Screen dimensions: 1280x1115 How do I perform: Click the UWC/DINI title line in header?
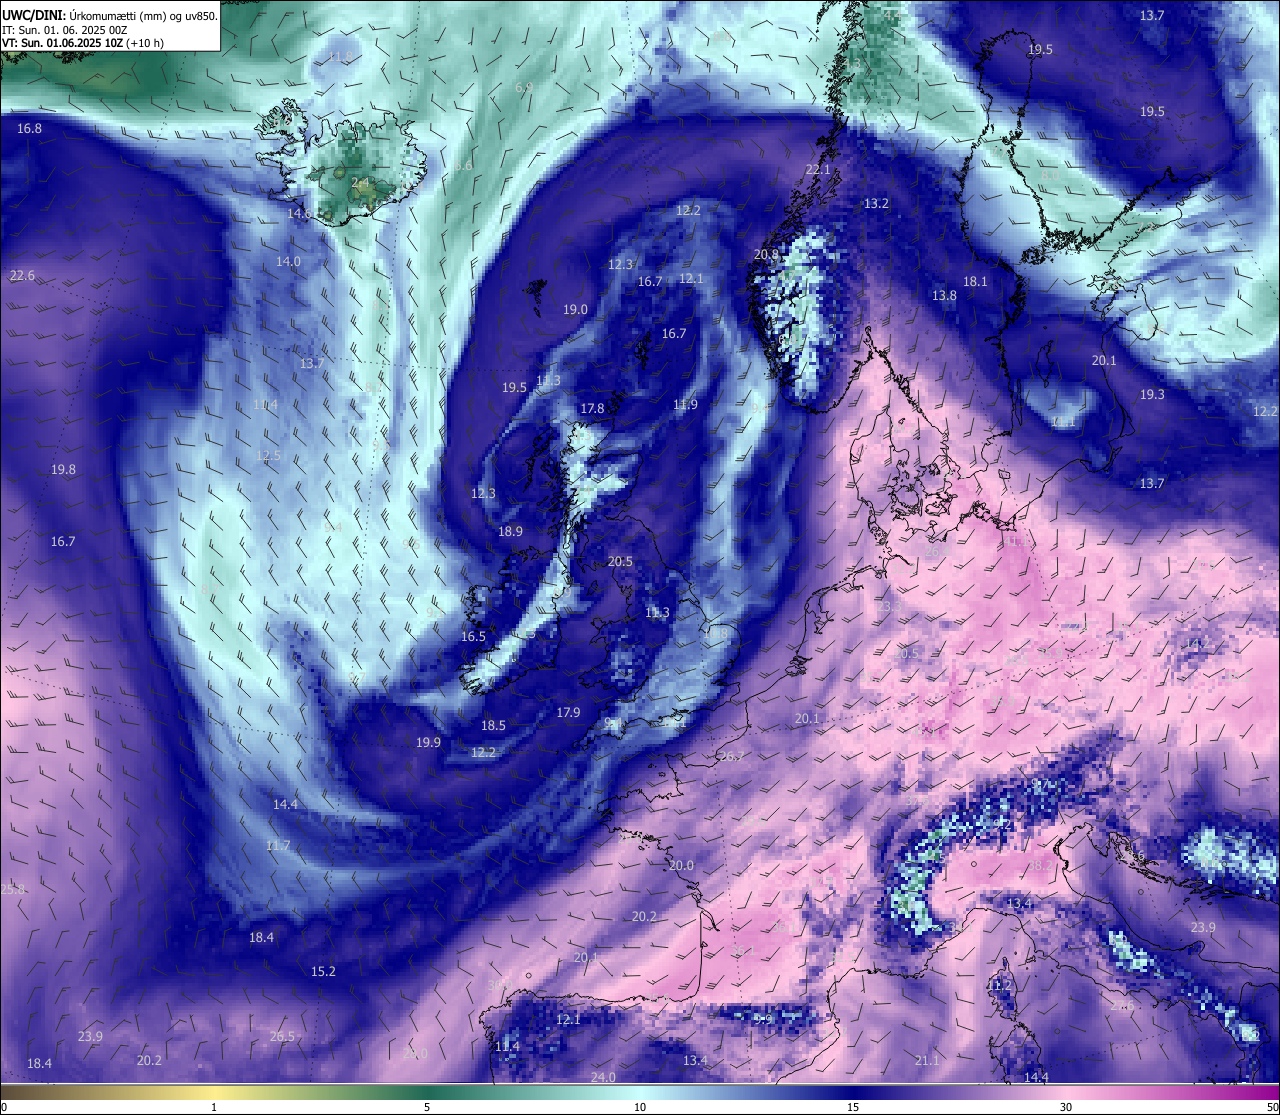pos(110,15)
